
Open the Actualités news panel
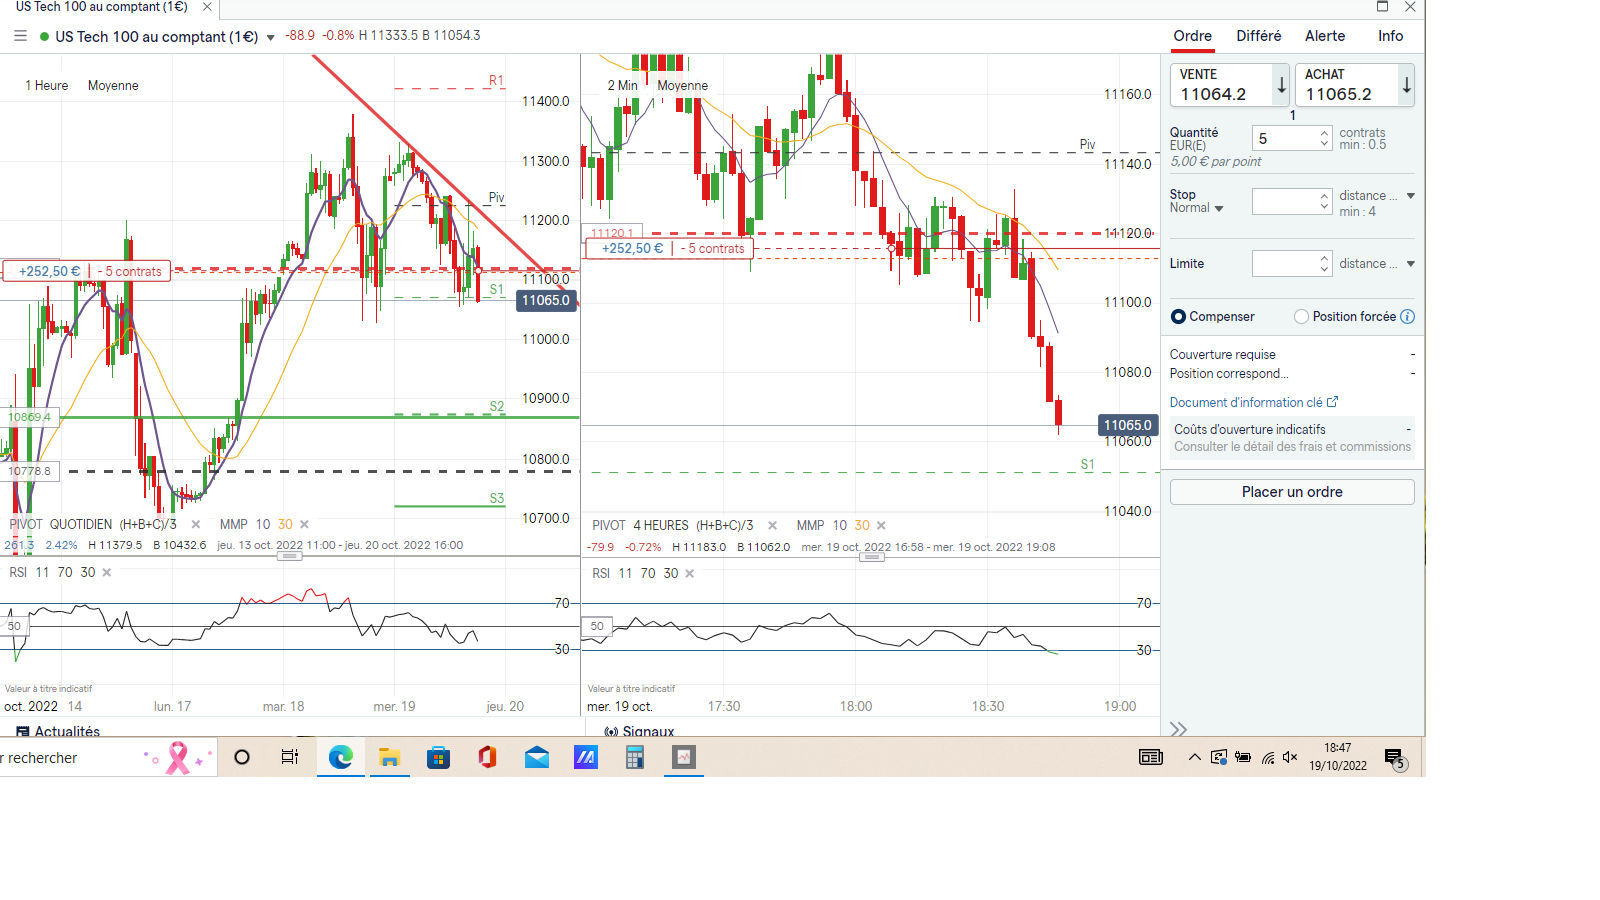[59, 731]
